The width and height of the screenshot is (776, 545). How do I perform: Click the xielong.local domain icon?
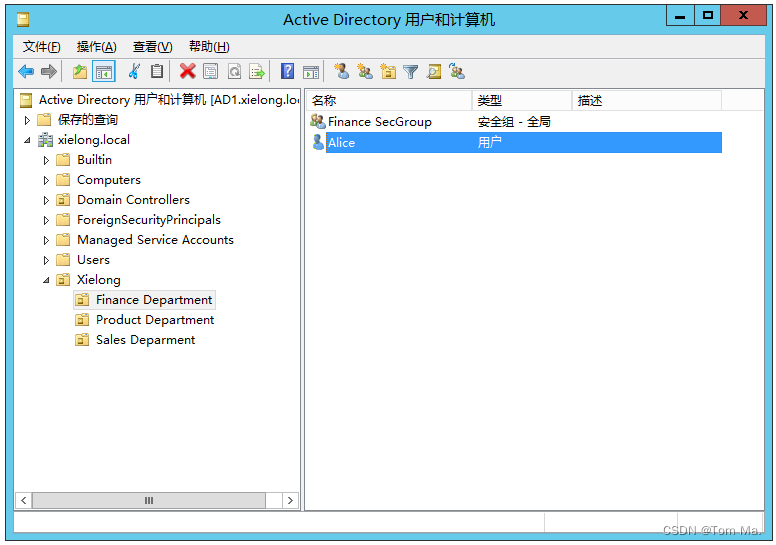pyautogui.click(x=46, y=140)
